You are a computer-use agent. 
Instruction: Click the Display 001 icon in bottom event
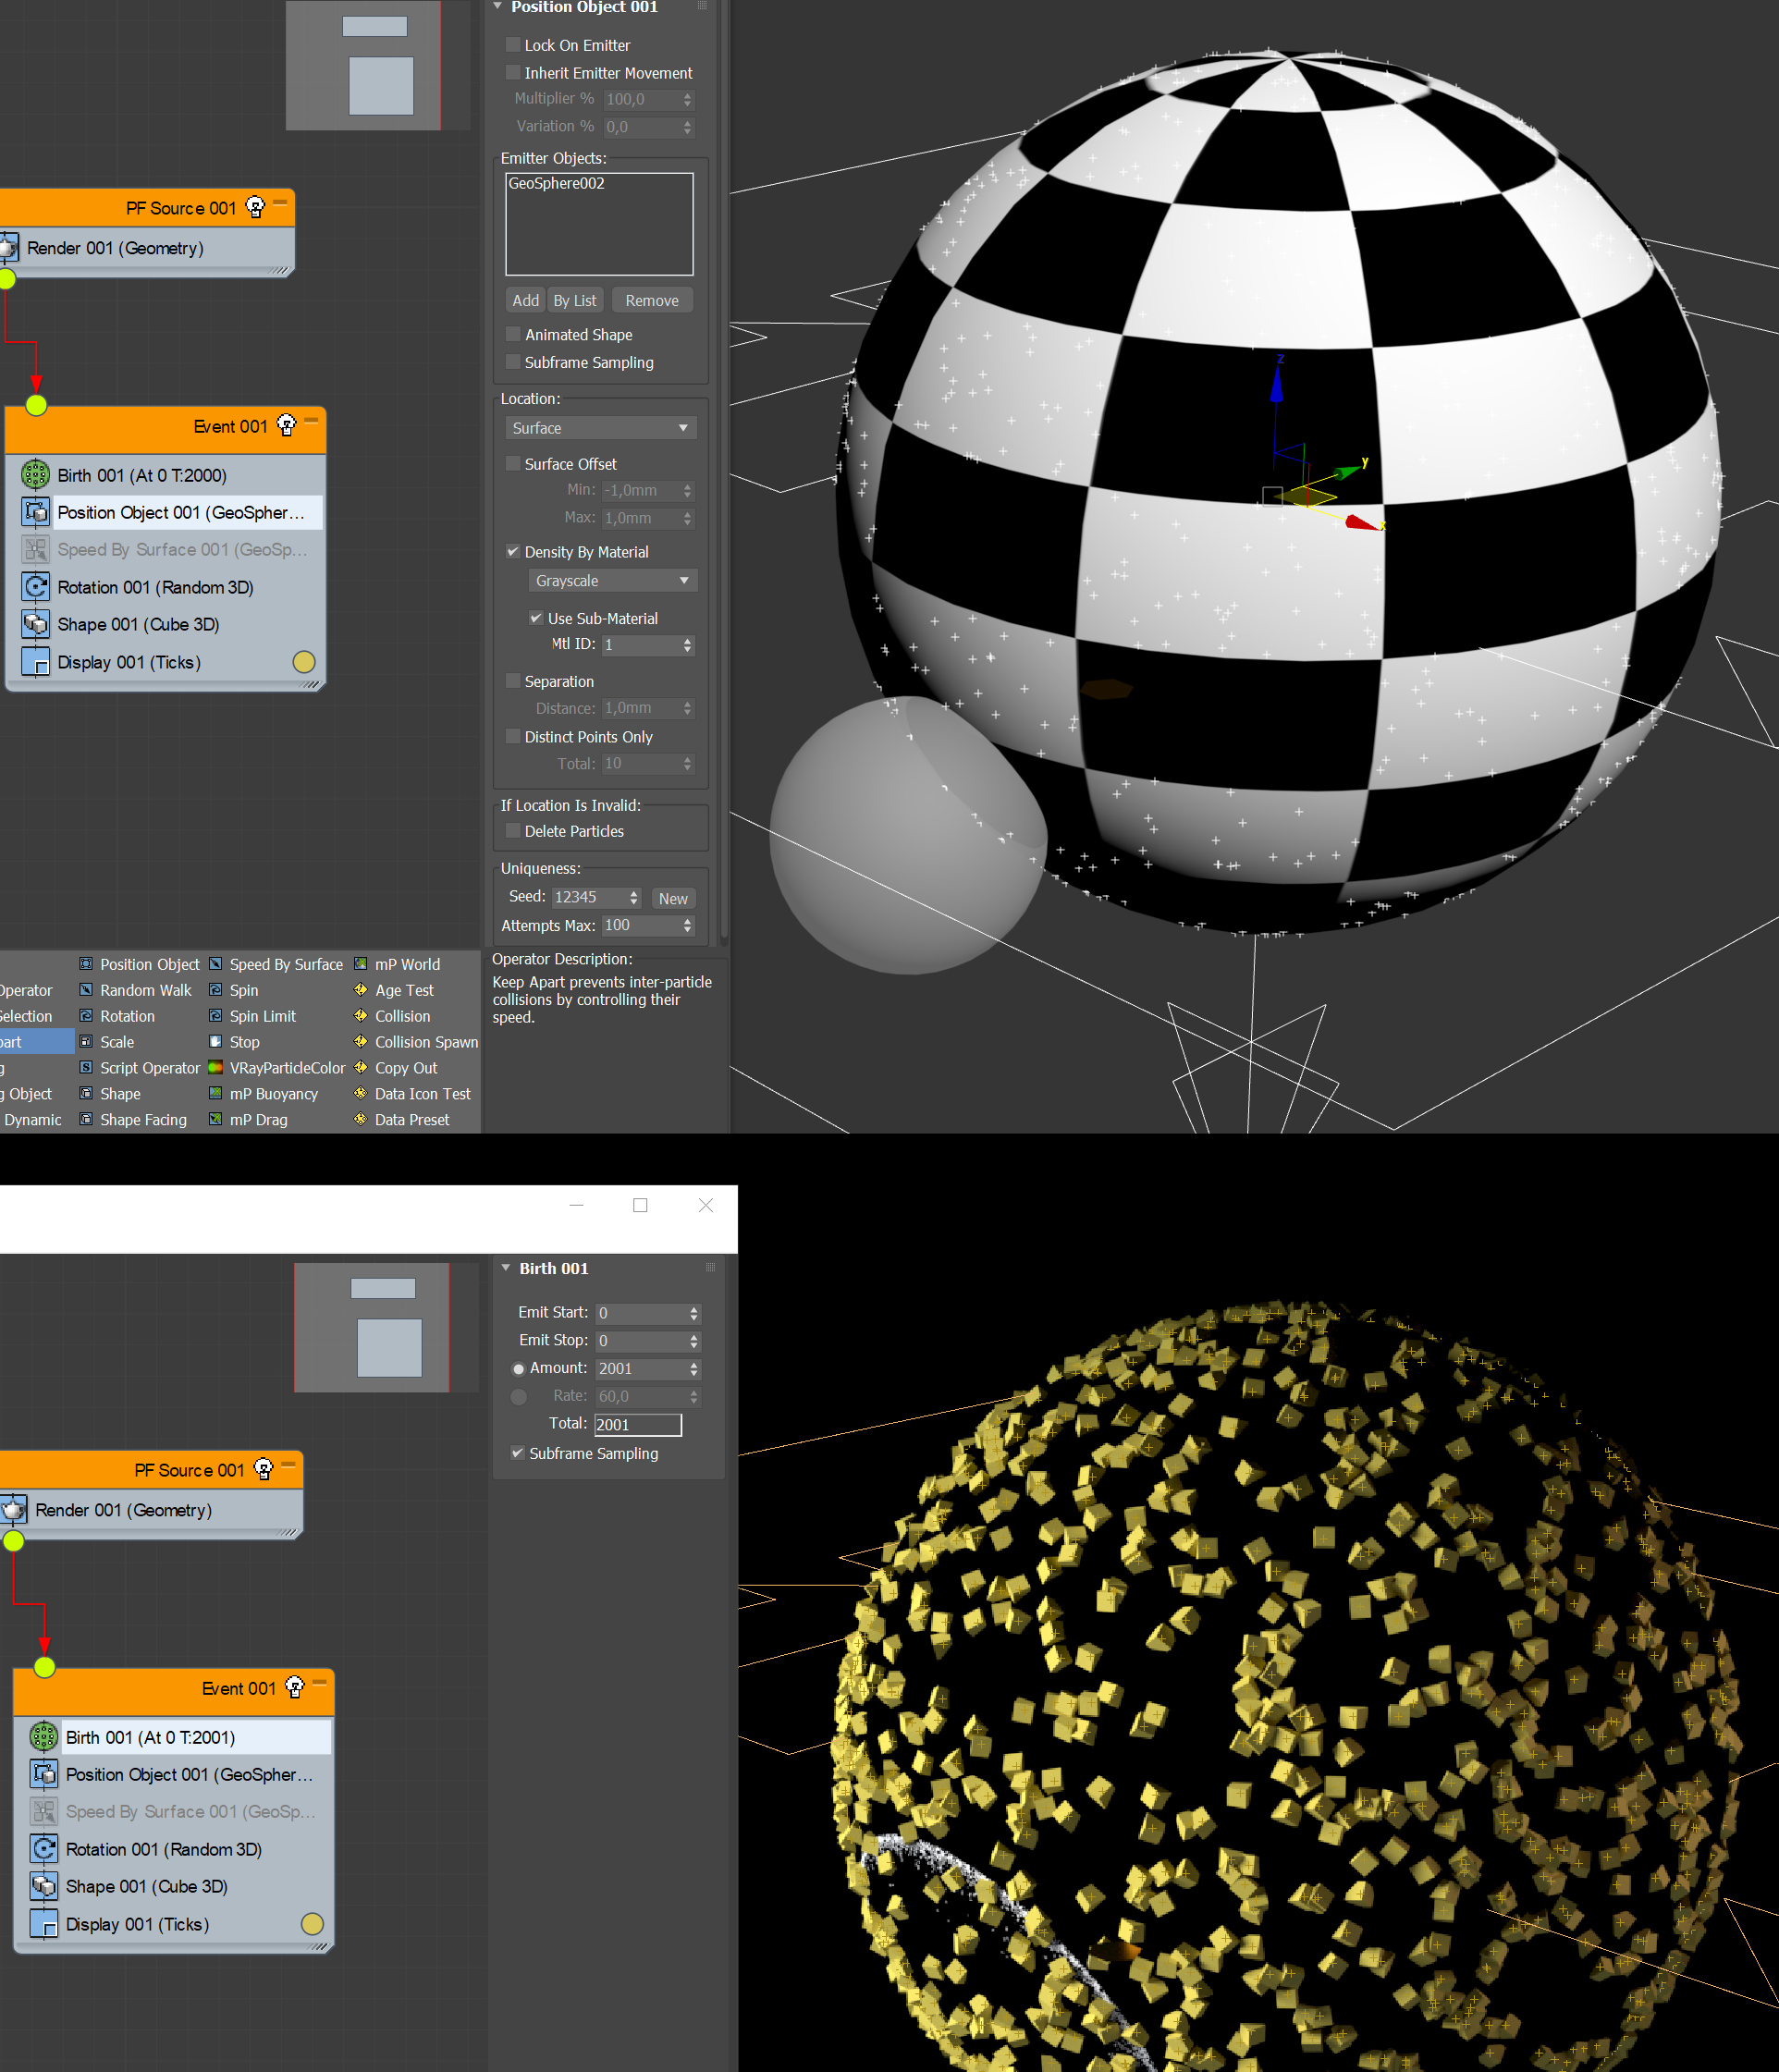coord(43,1924)
